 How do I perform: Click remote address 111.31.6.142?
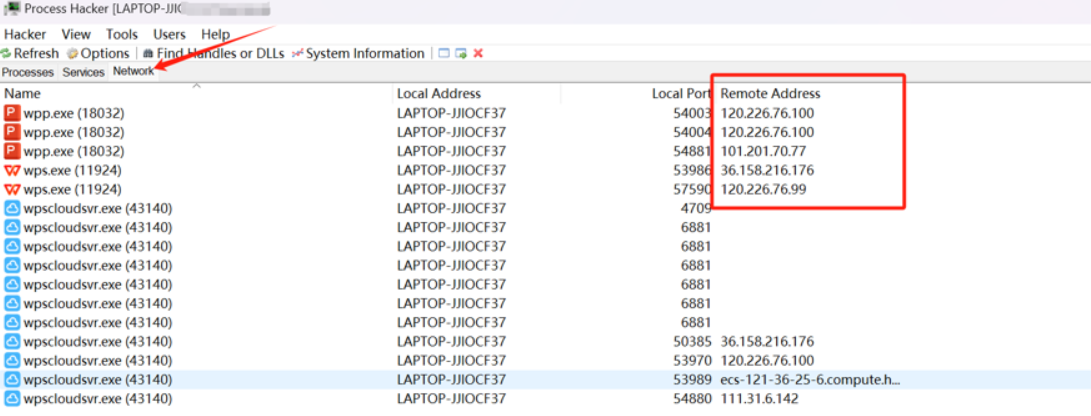(x=759, y=399)
